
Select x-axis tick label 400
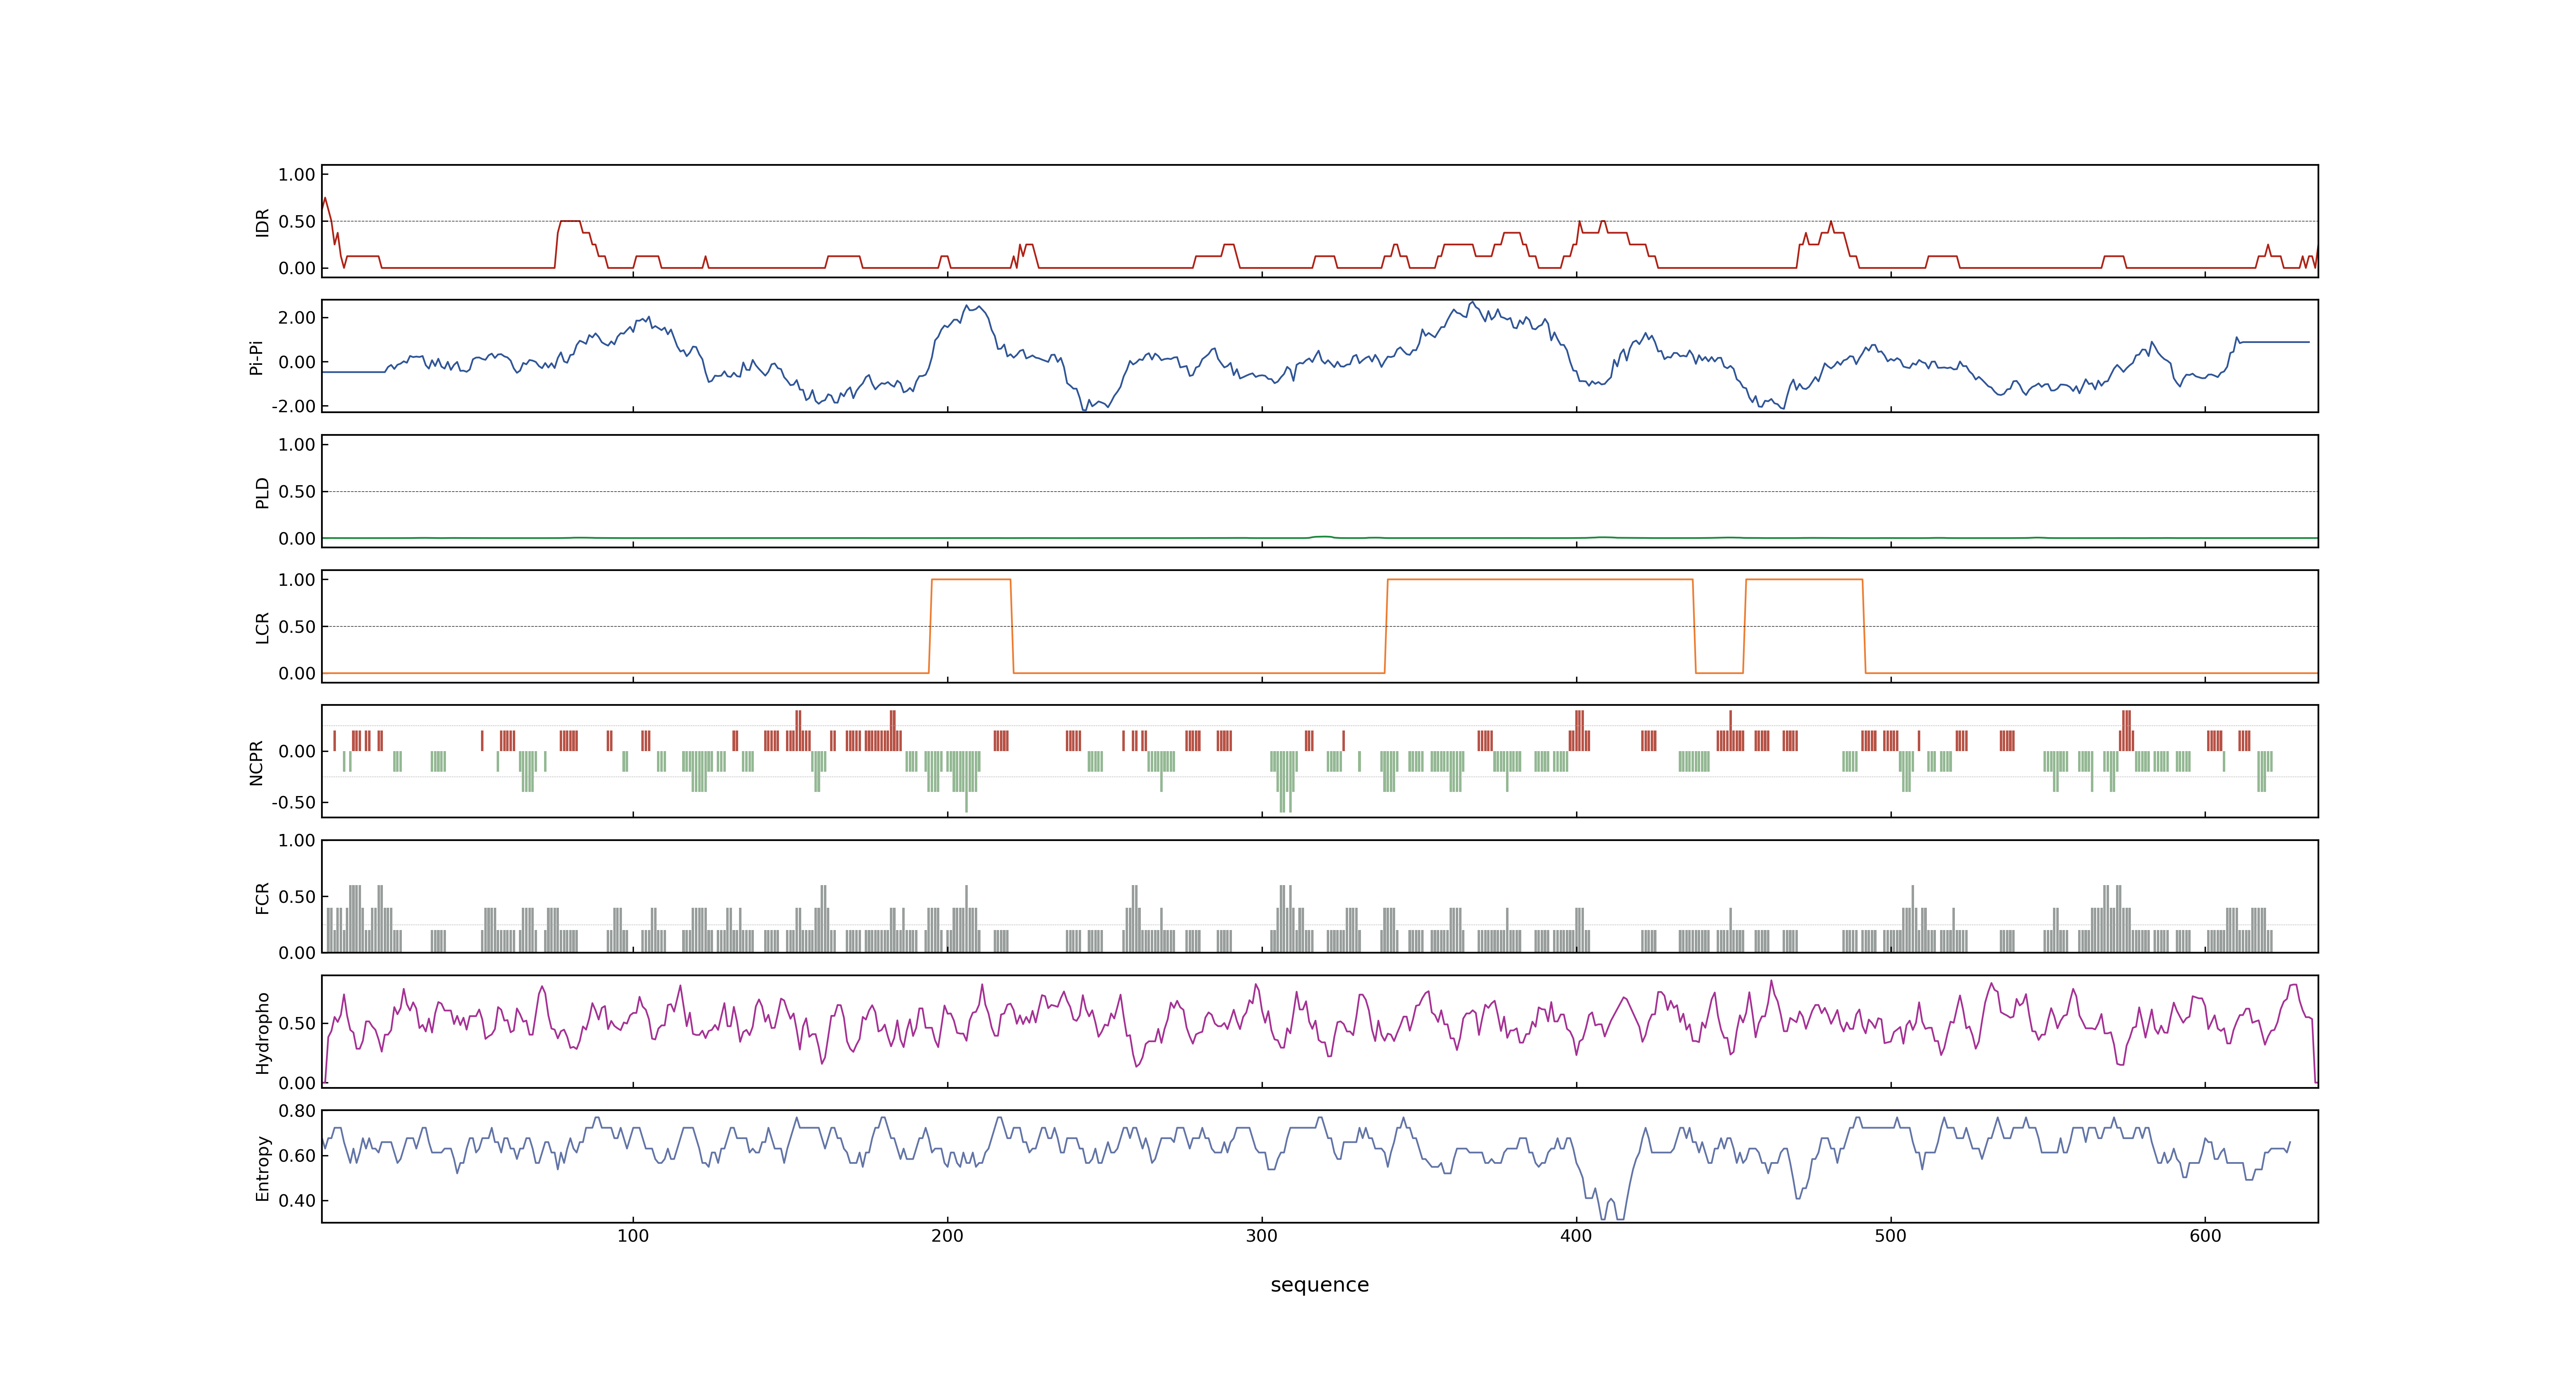[x=1576, y=1236]
